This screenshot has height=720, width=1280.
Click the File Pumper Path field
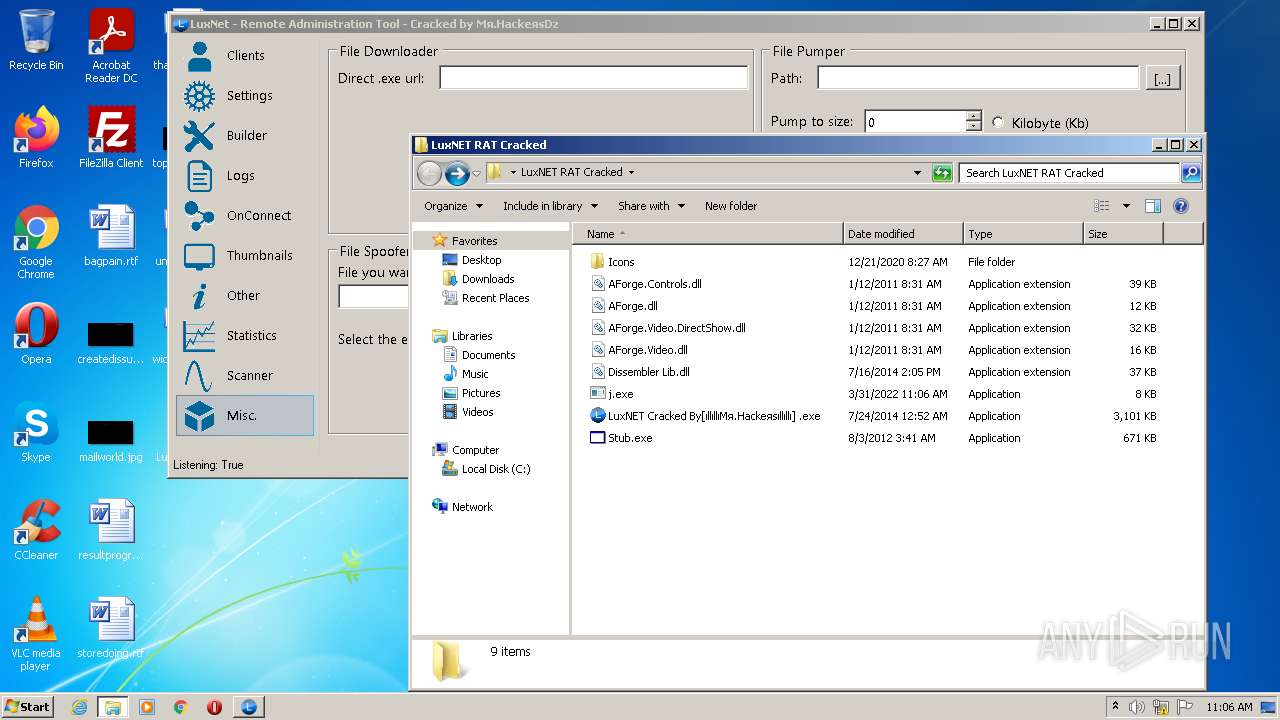point(978,78)
